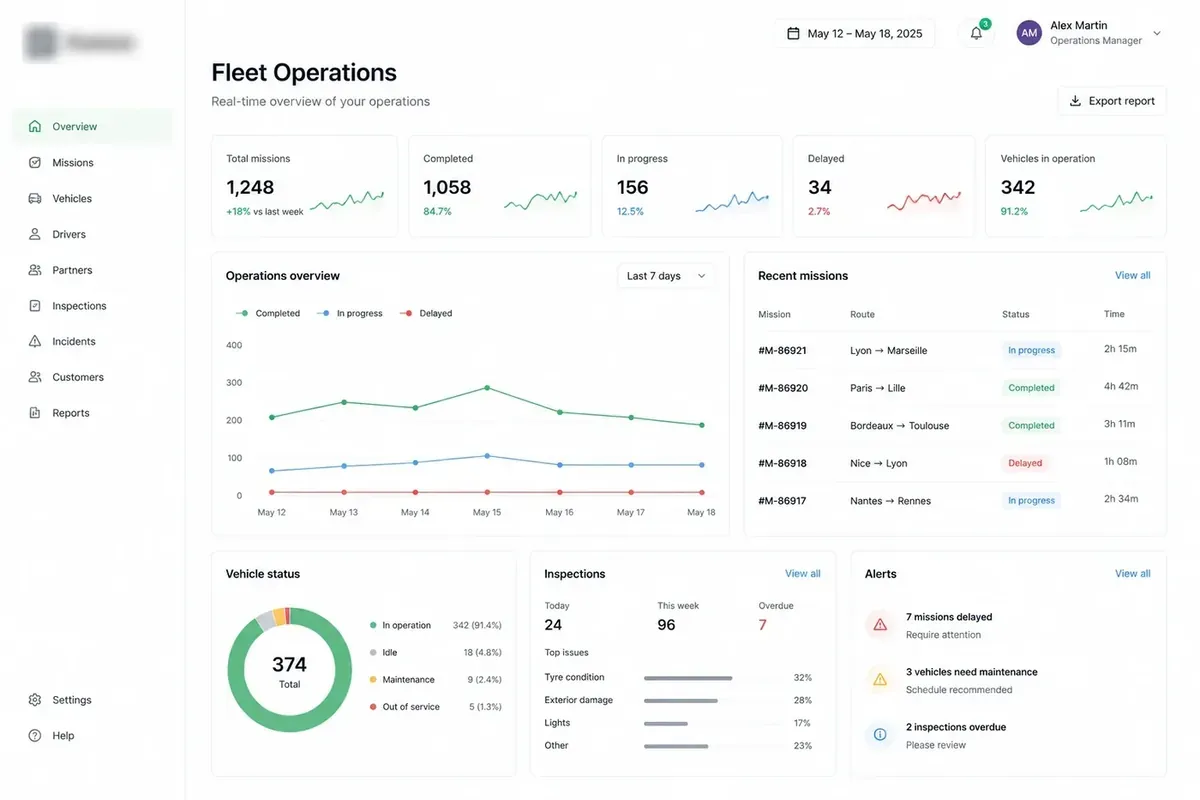Viewport: 1200px width, 800px height.
Task: Click the Vehicle status donut chart
Action: [x=289, y=669]
